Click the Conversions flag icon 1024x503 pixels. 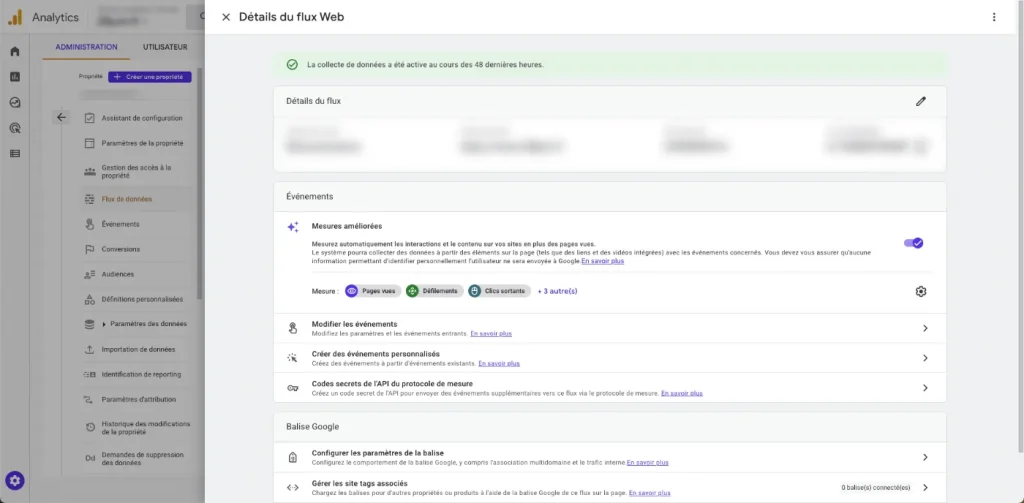point(90,249)
